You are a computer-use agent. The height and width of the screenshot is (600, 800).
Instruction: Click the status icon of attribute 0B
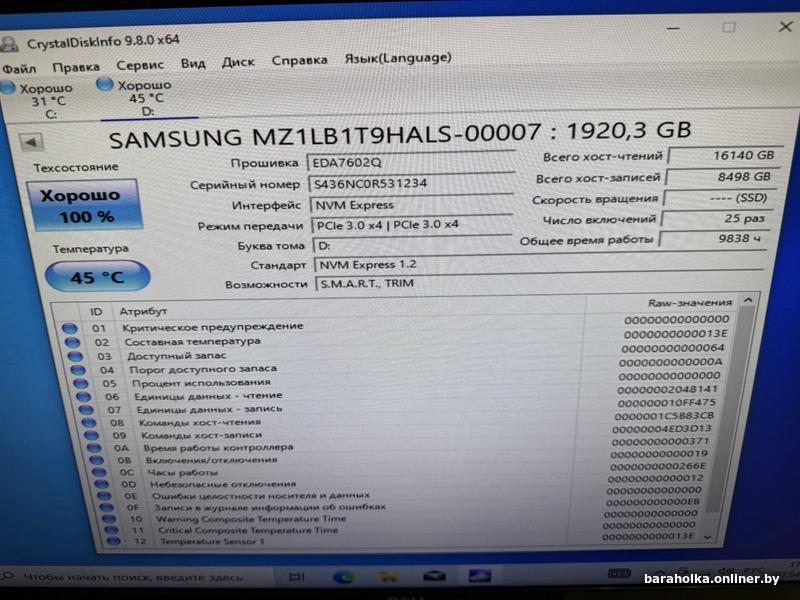96,460
